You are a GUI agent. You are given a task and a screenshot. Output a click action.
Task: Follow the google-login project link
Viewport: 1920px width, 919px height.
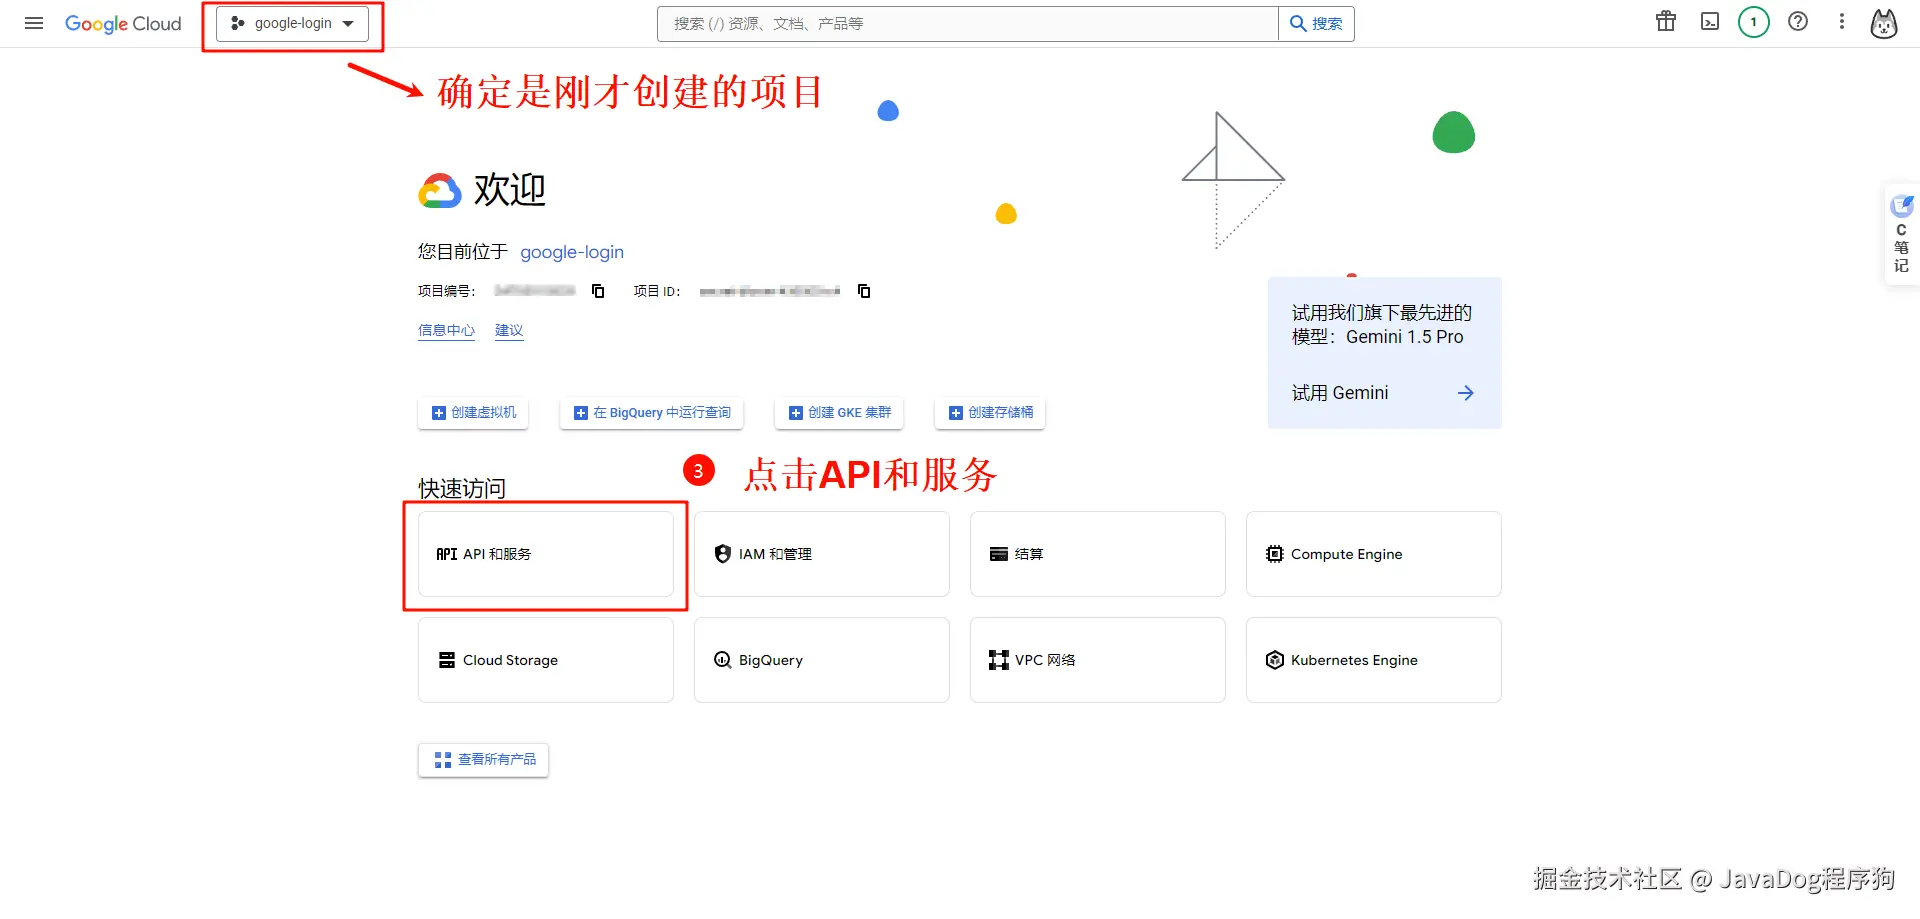click(572, 252)
